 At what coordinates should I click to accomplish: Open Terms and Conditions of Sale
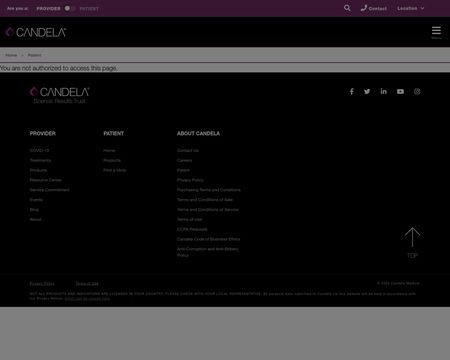(x=205, y=200)
